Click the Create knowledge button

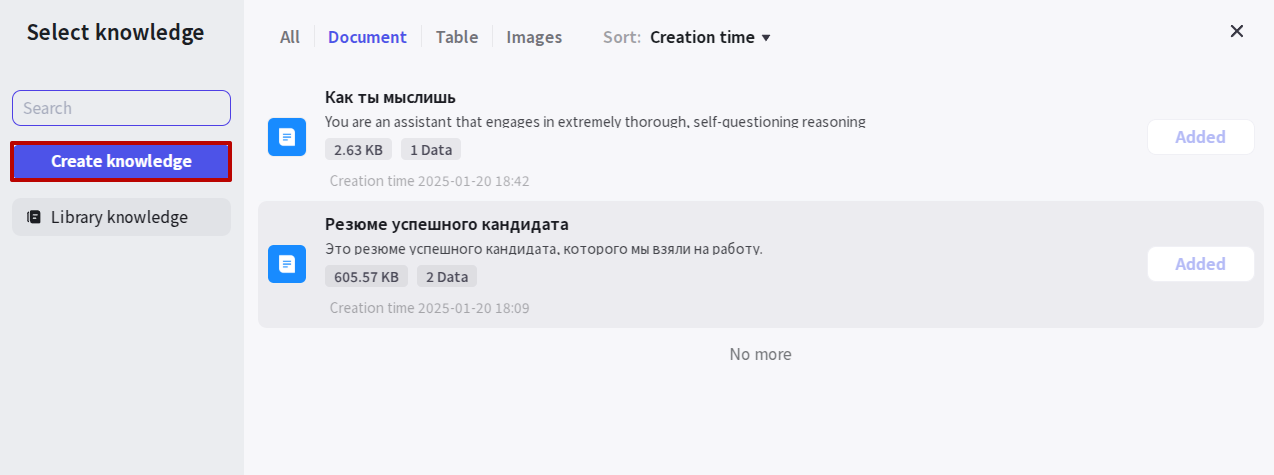tap(121, 161)
